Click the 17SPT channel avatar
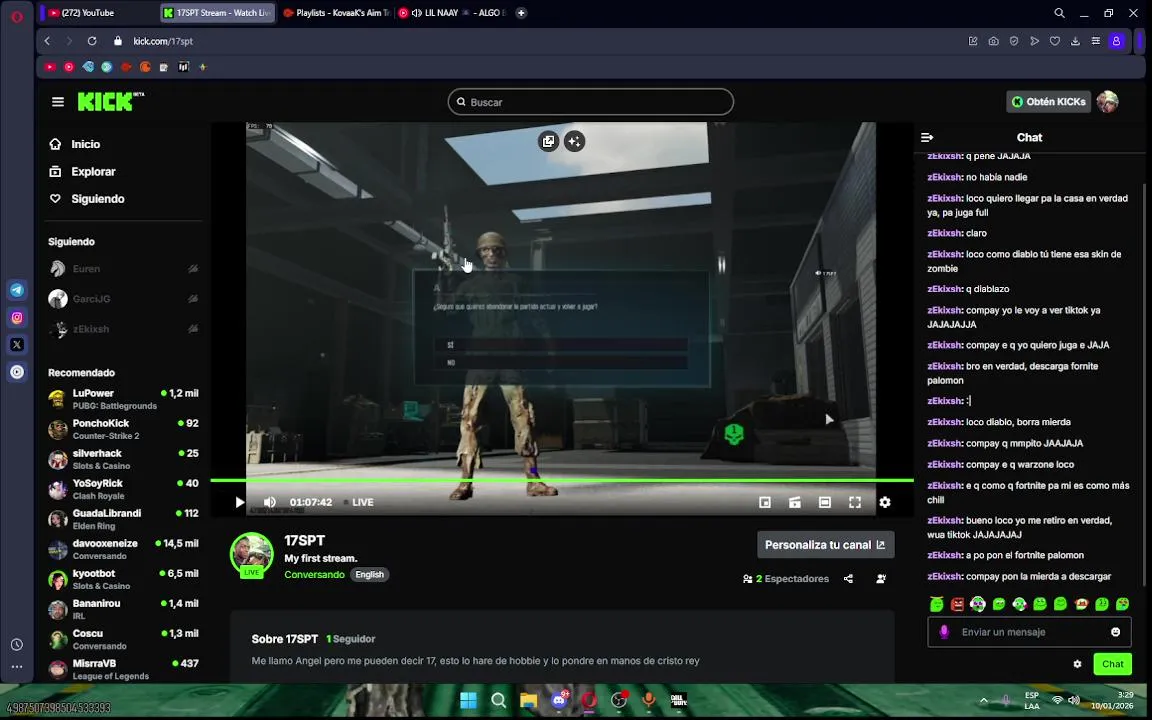1152x720 pixels. pyautogui.click(x=251, y=554)
